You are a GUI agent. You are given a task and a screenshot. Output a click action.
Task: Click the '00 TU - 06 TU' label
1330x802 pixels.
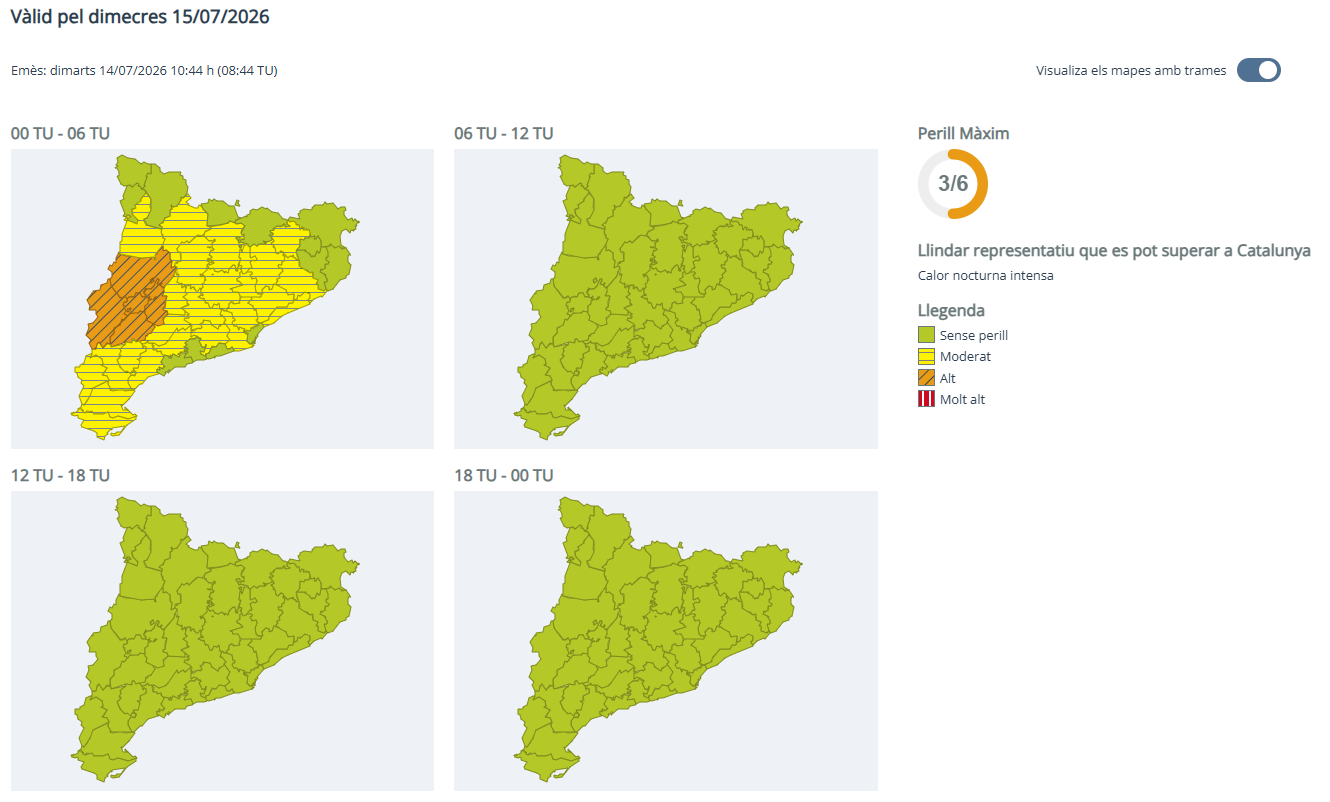click(60, 133)
